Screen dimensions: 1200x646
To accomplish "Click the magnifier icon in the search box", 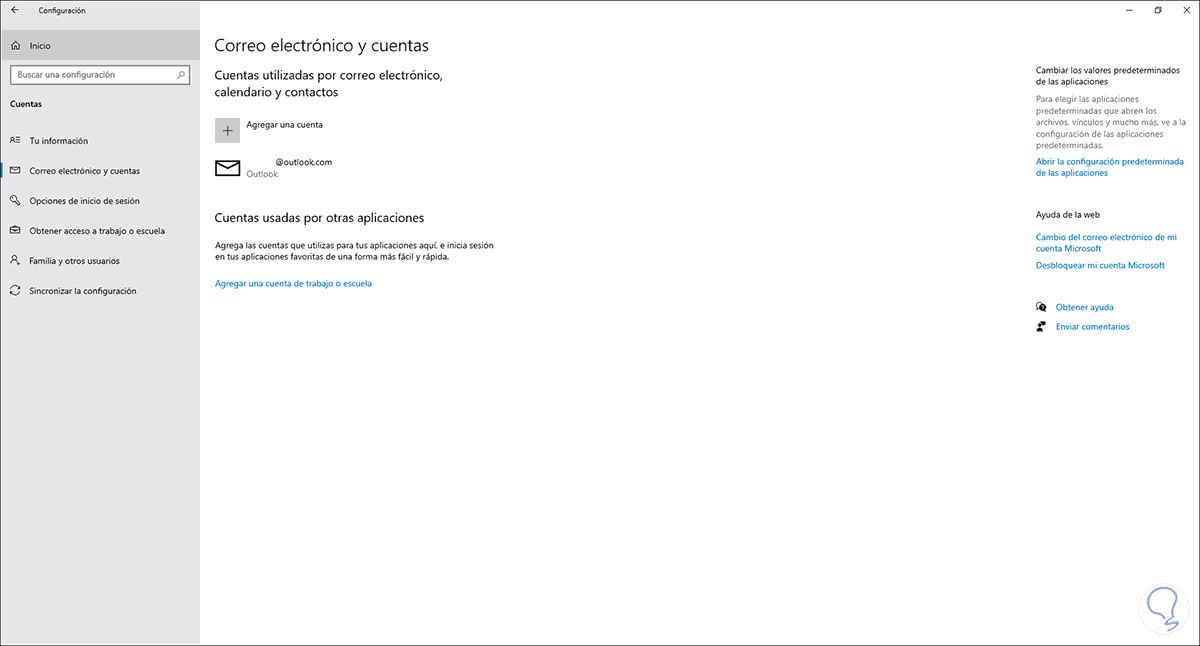I will [181, 74].
